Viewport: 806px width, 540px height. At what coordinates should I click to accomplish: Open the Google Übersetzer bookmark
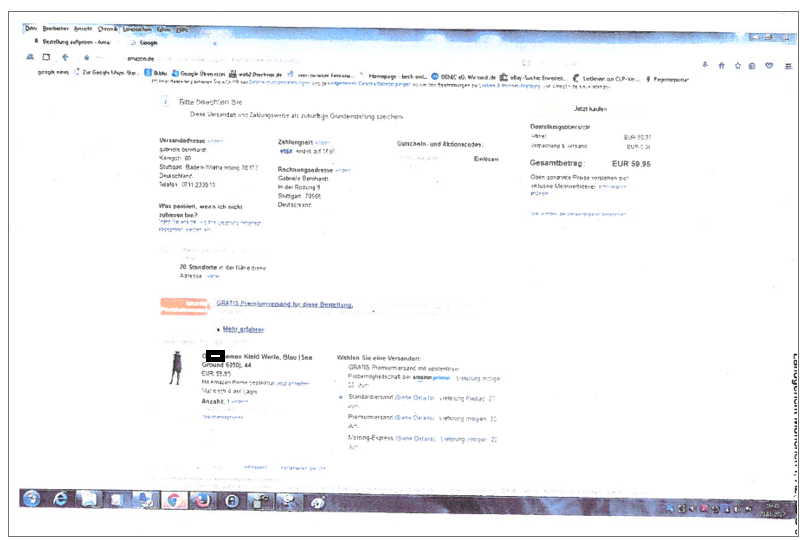click(x=198, y=73)
